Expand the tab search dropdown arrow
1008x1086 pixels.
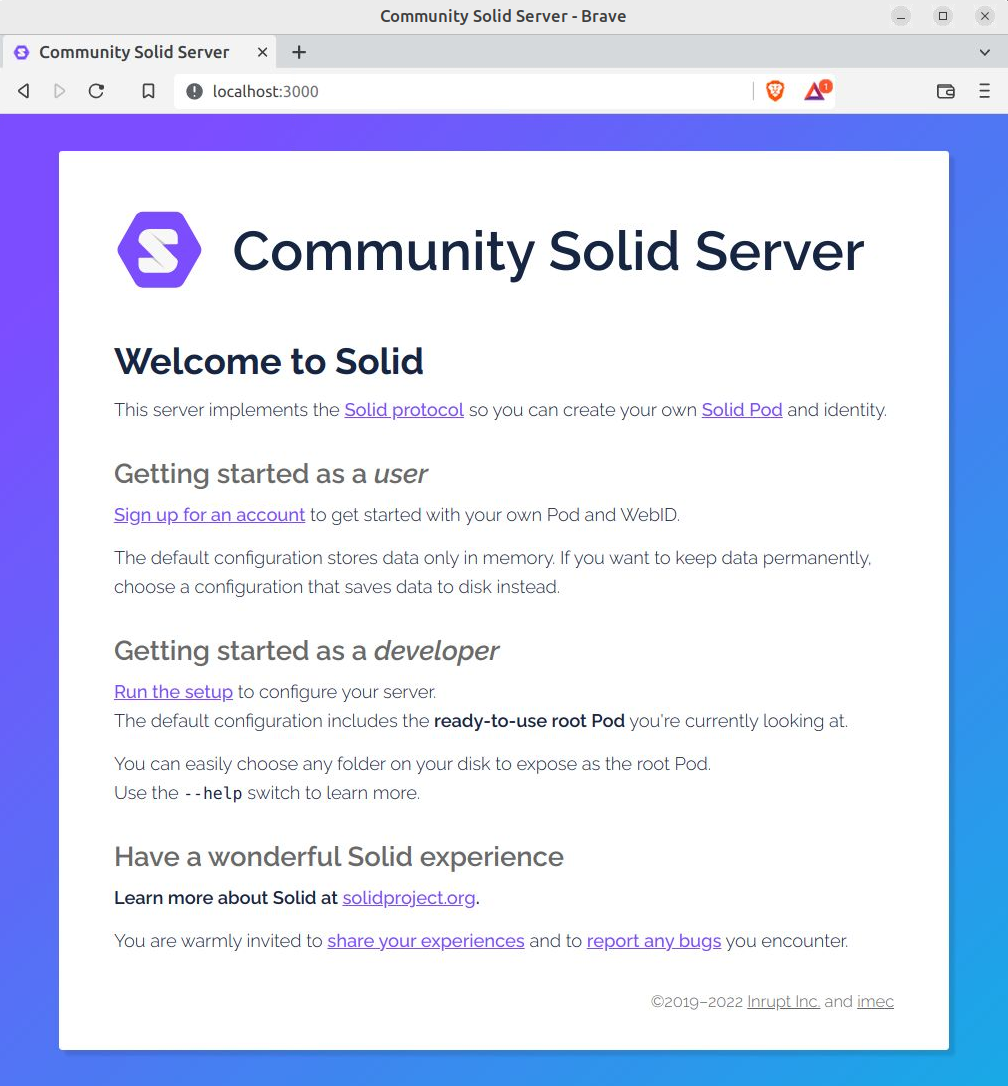pyautogui.click(x=984, y=52)
